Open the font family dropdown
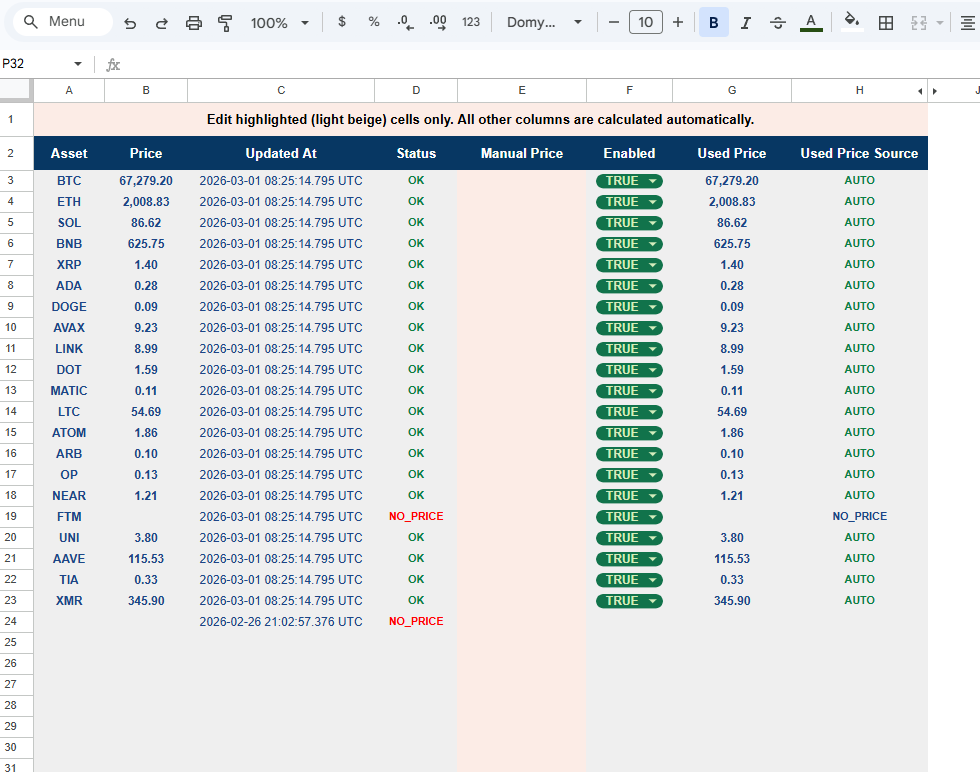The width and height of the screenshot is (980, 772). 543,21
